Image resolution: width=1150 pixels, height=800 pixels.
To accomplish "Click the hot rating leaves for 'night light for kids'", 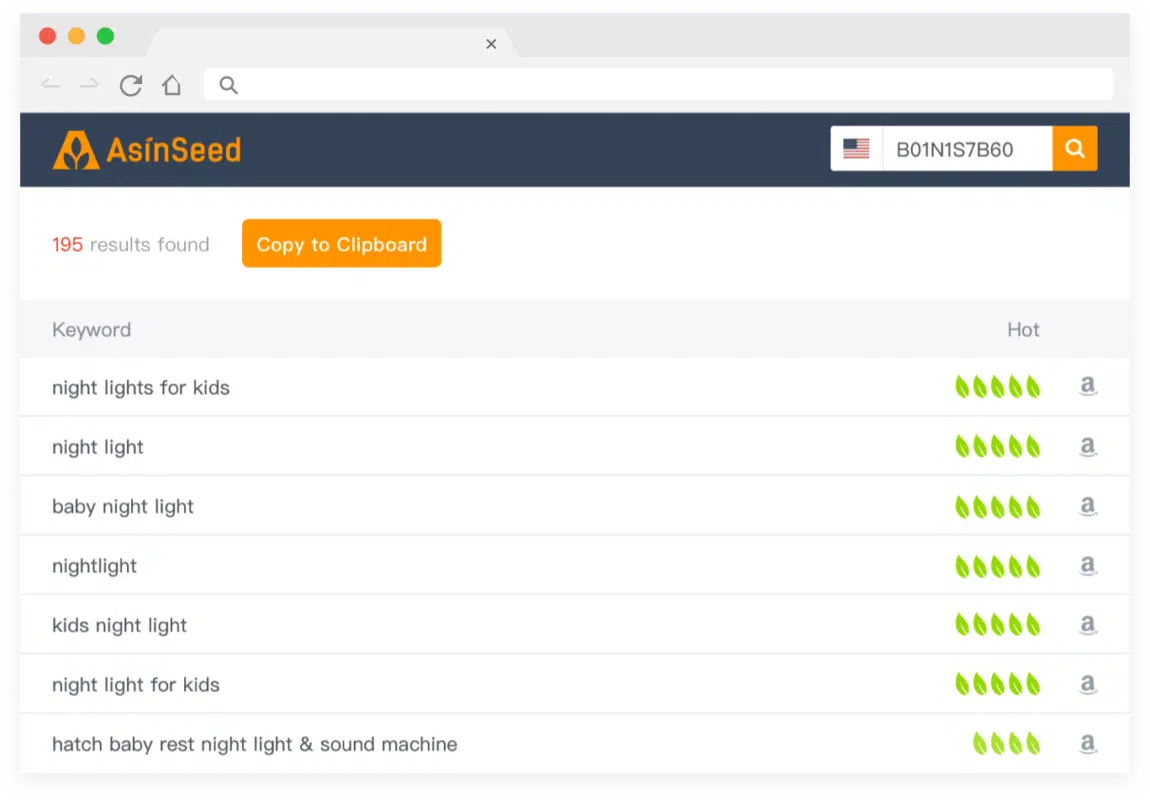I will pyautogui.click(x=997, y=683).
